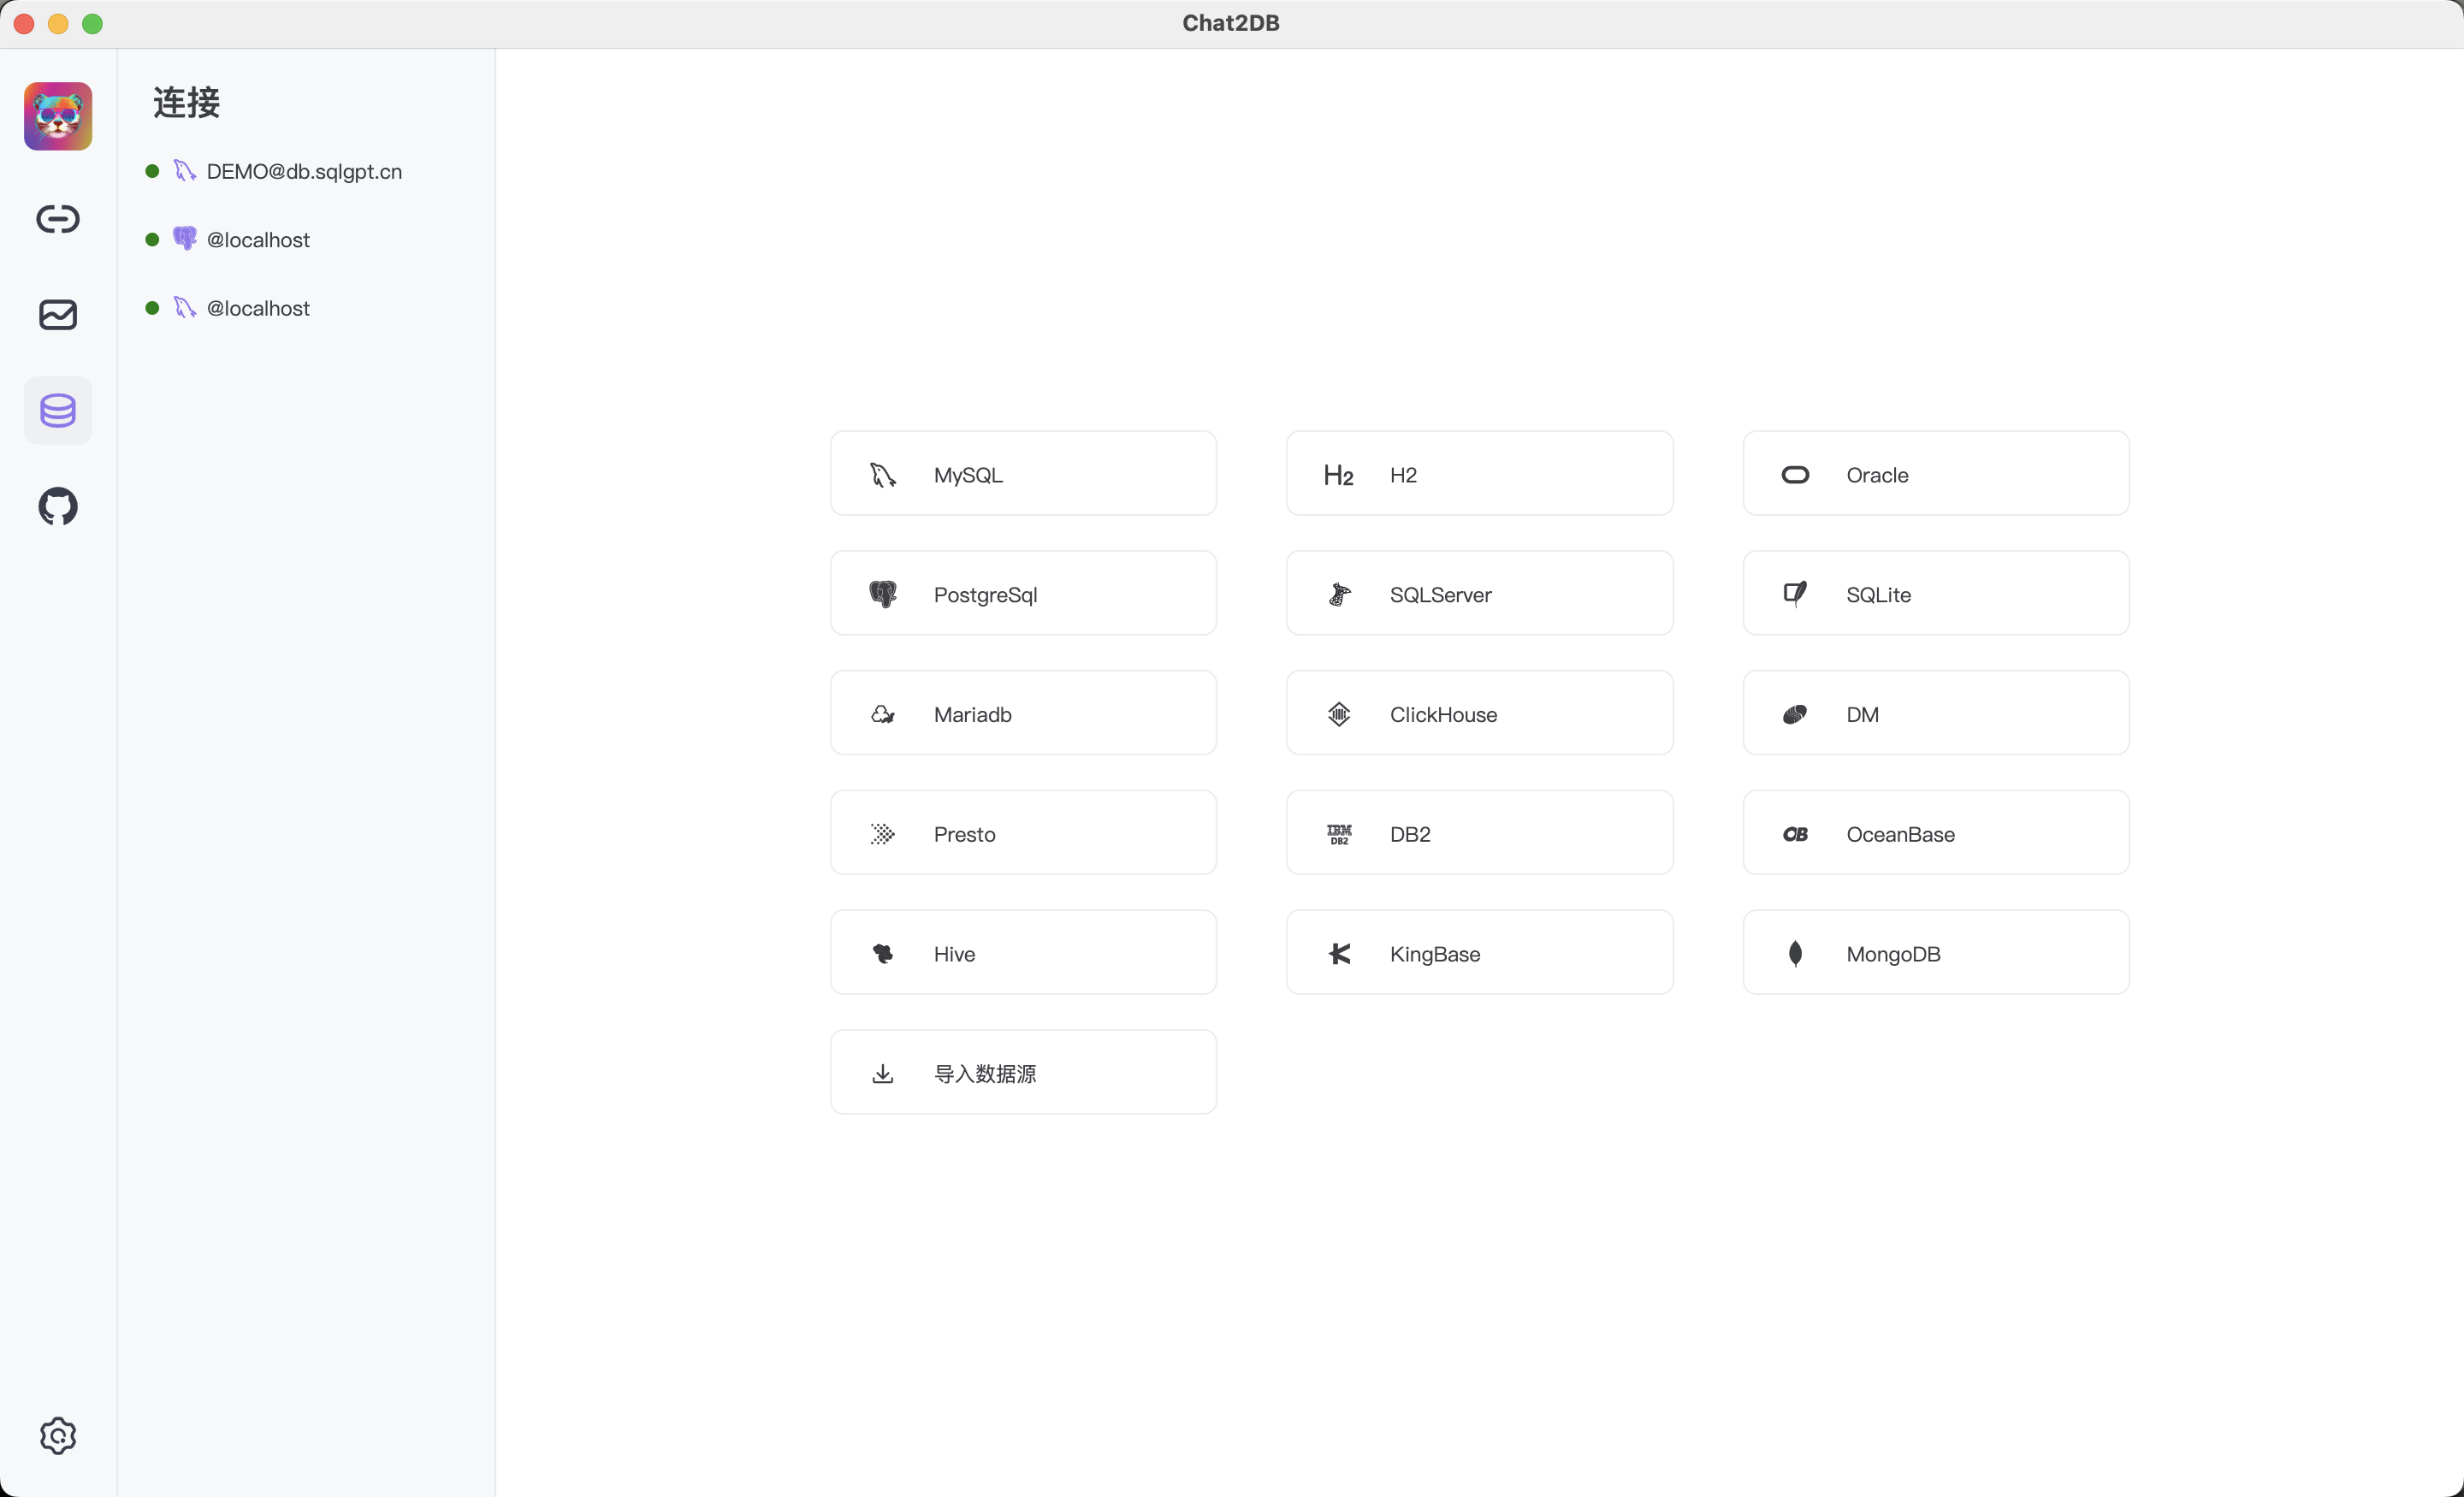
Task: Click the Oracle oval logo icon
Action: pos(1795,475)
